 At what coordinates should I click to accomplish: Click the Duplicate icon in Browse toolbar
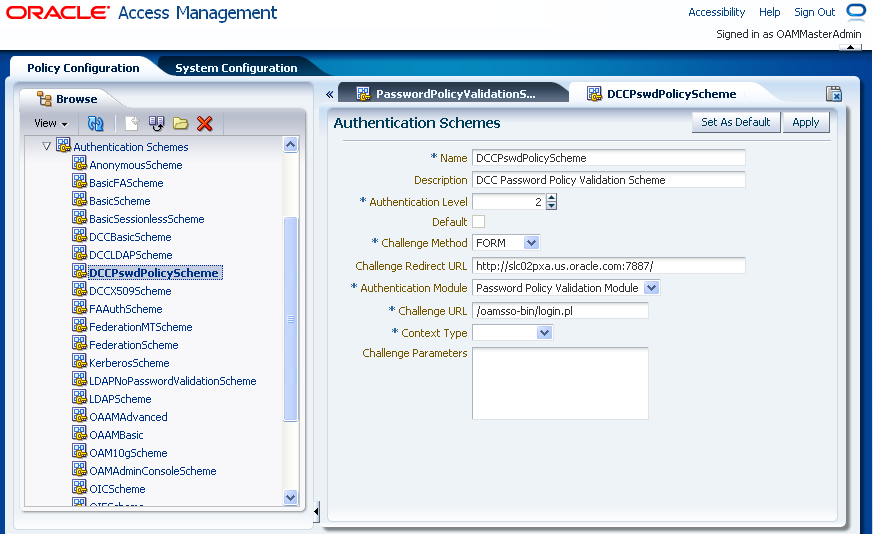[156, 123]
